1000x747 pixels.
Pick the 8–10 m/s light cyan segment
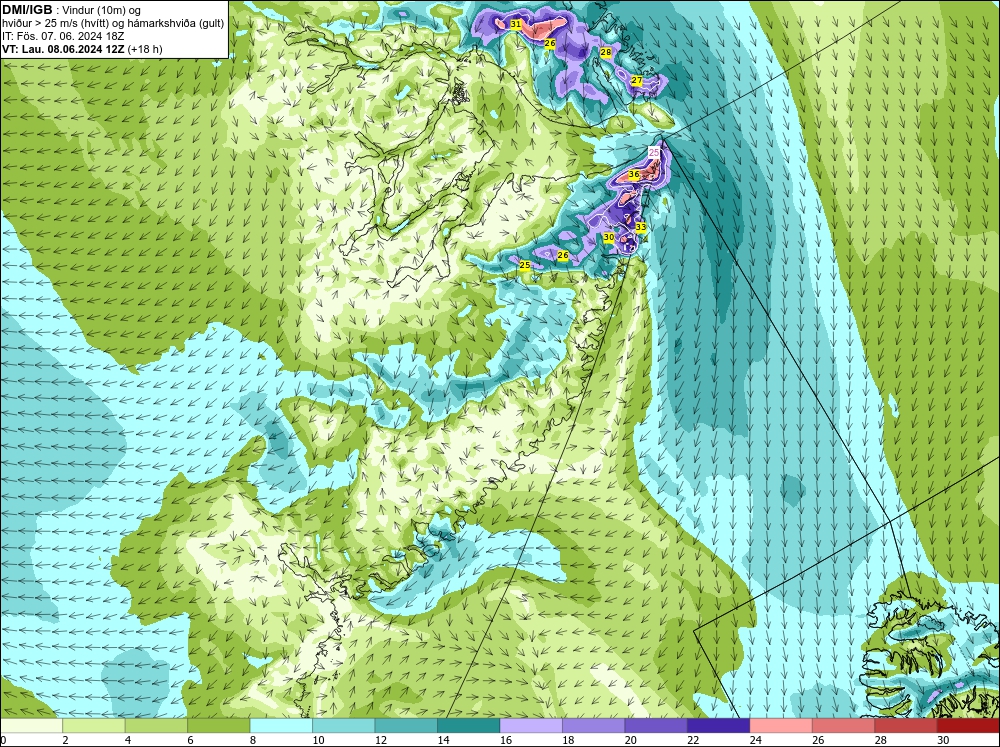tap(281, 726)
